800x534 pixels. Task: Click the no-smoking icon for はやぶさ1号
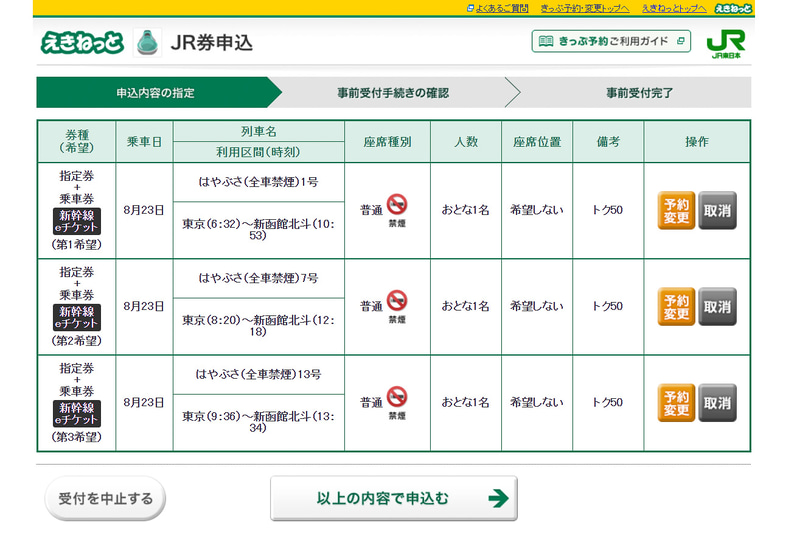pyautogui.click(x=396, y=205)
